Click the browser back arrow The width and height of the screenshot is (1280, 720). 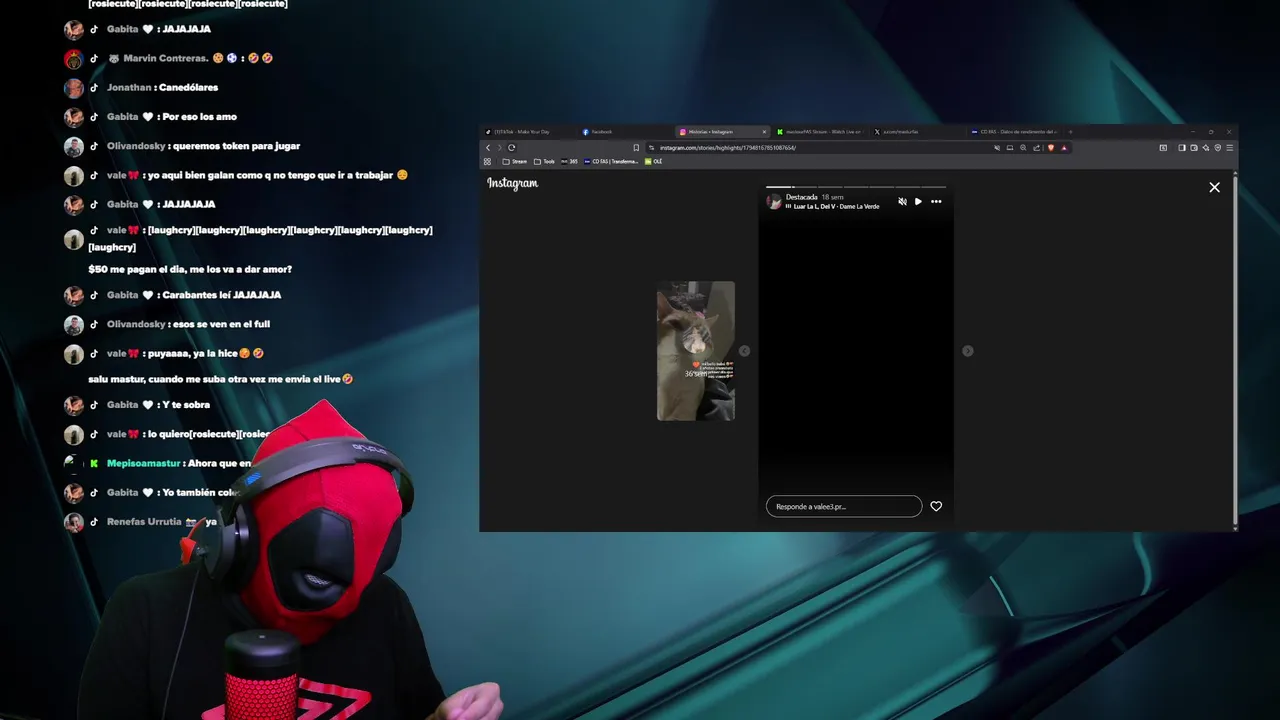(x=488, y=148)
